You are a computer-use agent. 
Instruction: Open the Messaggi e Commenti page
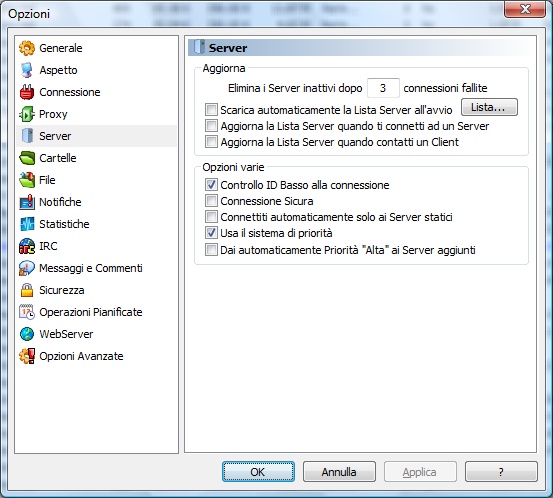tap(91, 268)
